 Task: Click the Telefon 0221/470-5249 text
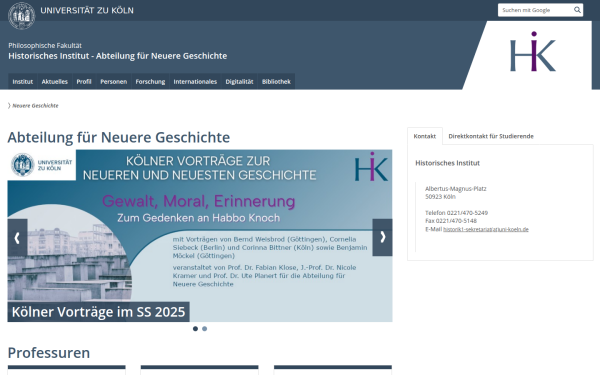coord(457,213)
